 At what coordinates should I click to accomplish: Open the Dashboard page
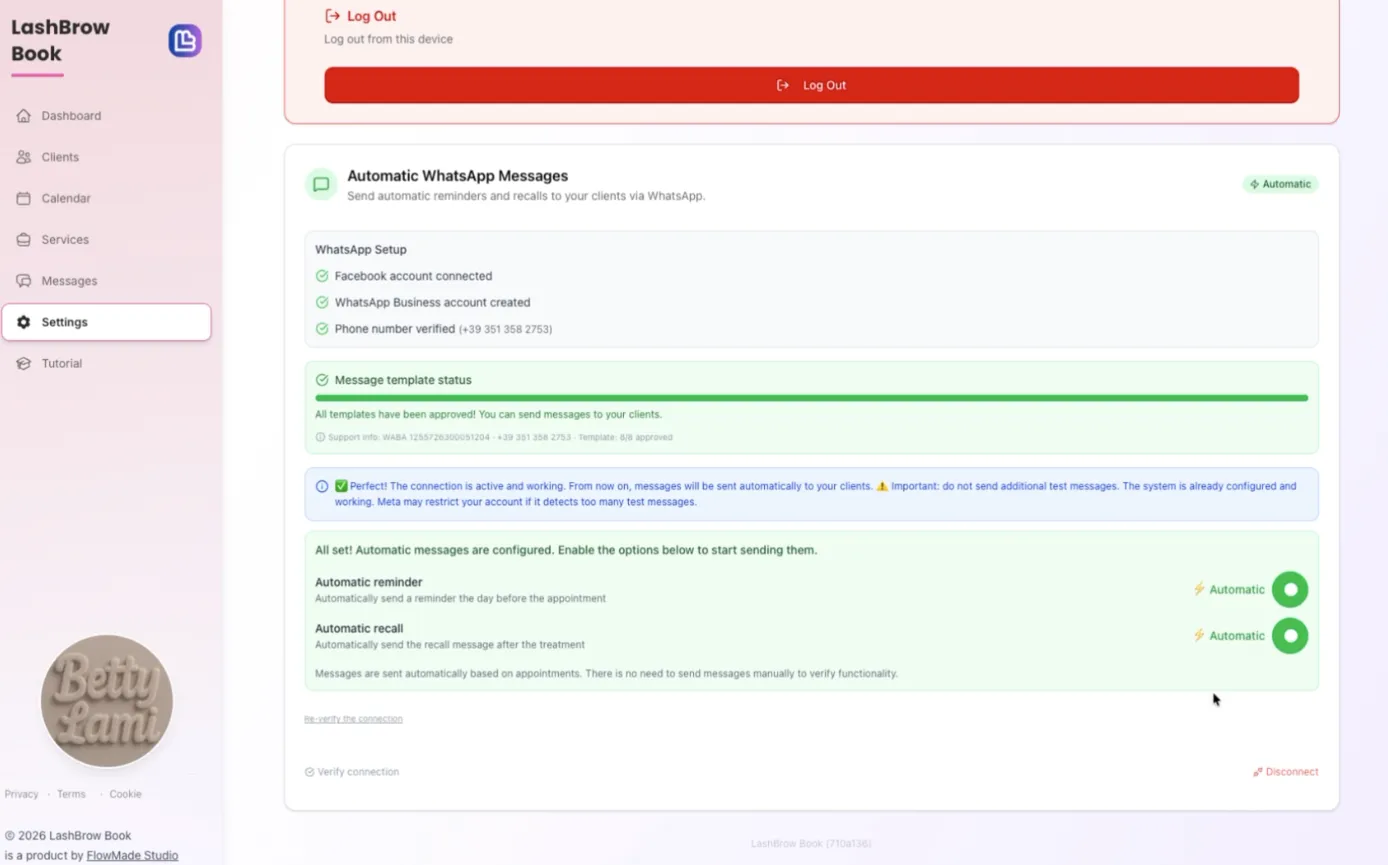point(106,116)
